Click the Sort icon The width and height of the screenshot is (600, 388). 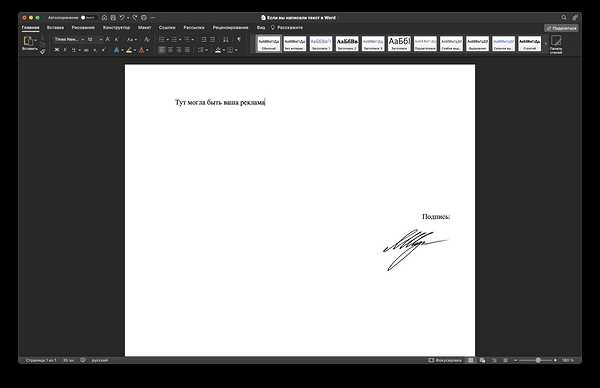click(226, 39)
